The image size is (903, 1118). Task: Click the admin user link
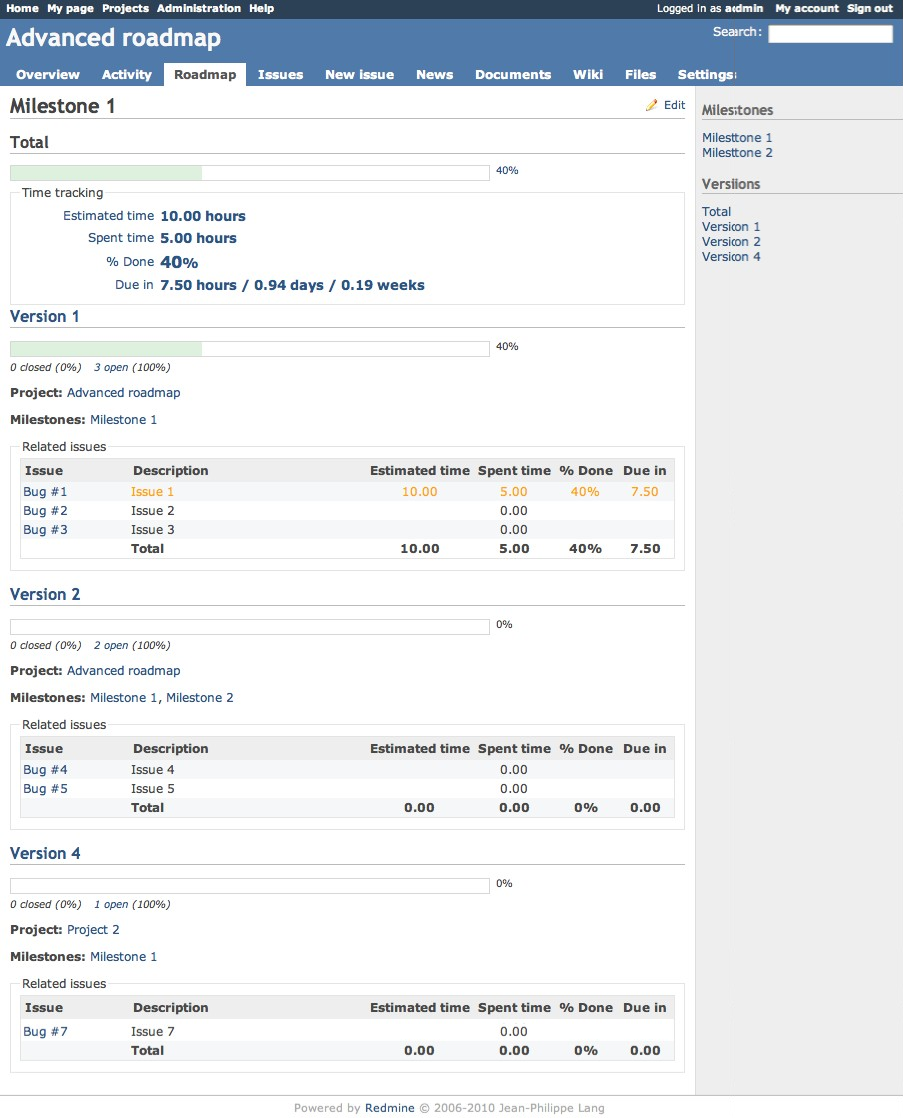[x=743, y=9]
